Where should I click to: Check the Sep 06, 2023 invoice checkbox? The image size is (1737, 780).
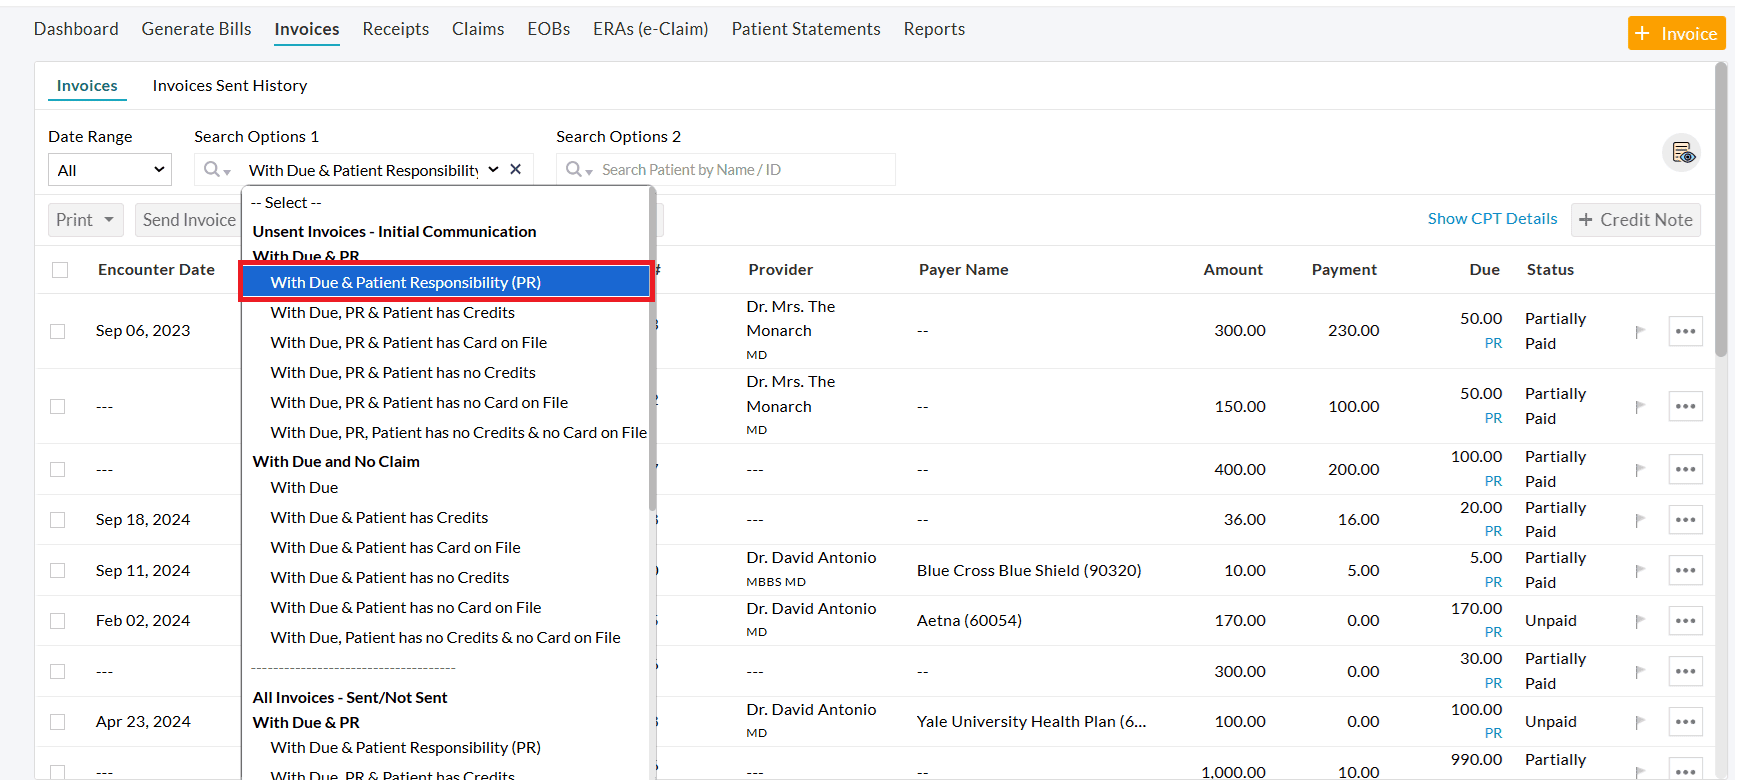(58, 331)
